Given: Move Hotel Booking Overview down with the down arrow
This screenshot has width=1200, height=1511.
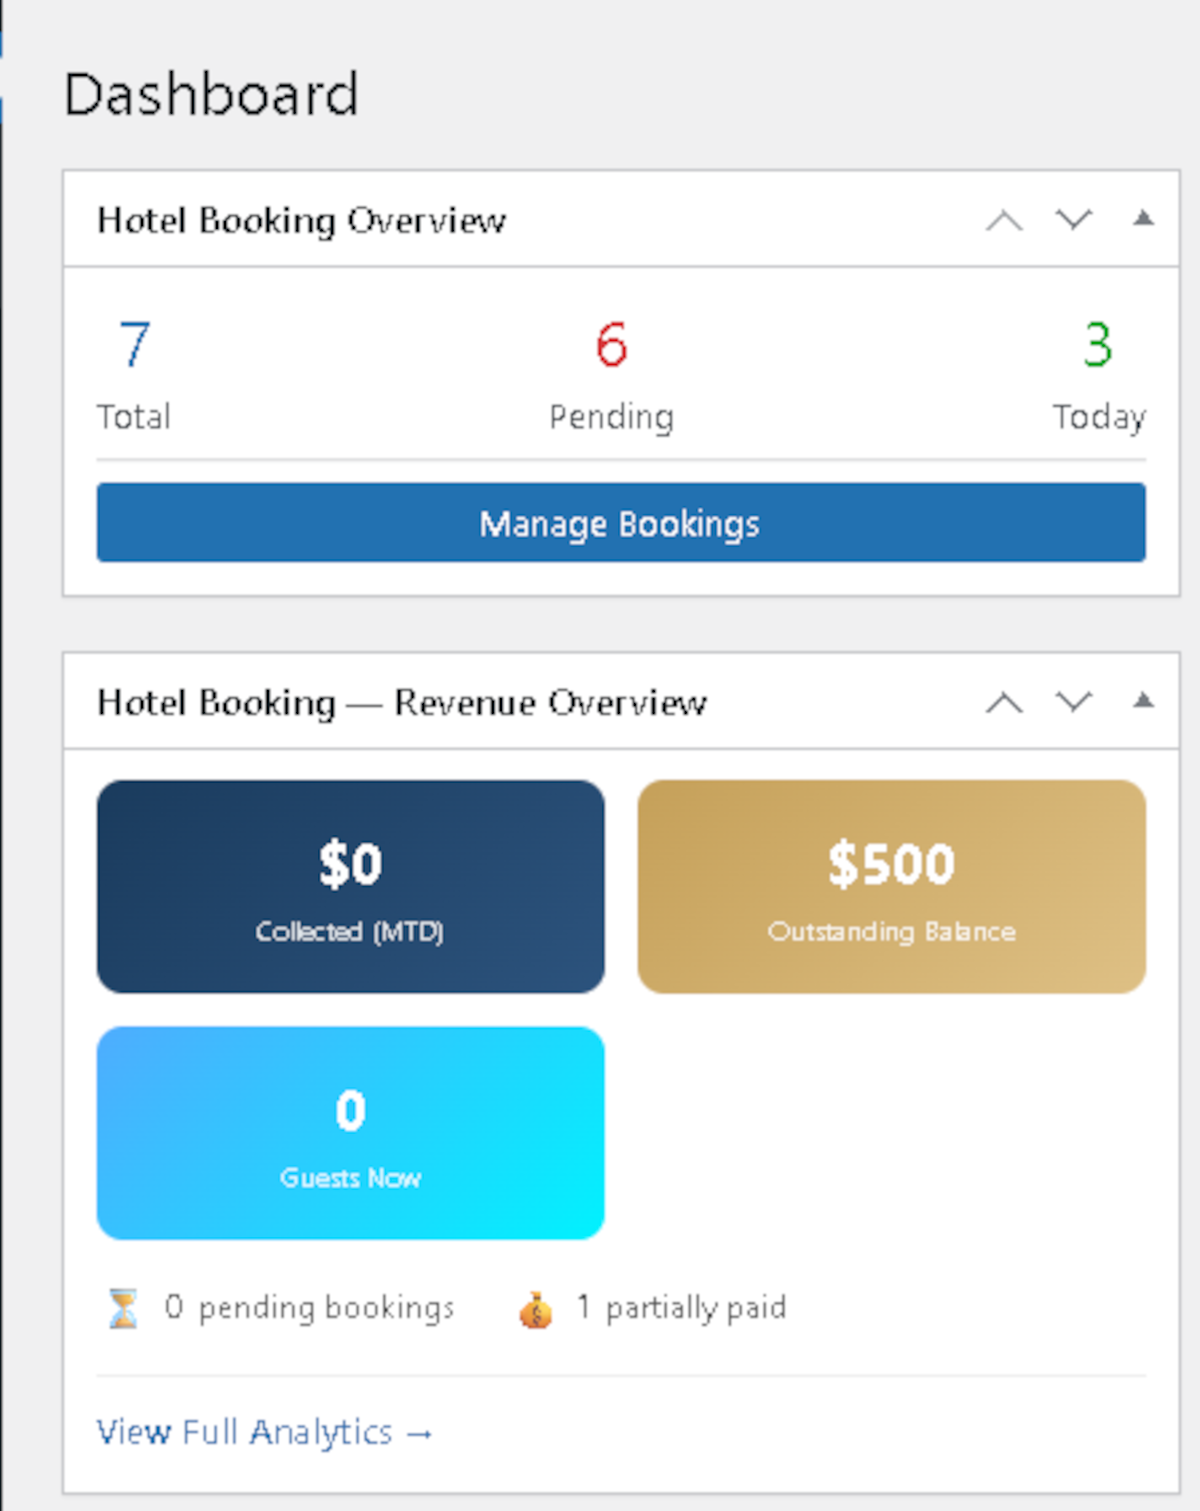Looking at the screenshot, I should tap(1073, 221).
